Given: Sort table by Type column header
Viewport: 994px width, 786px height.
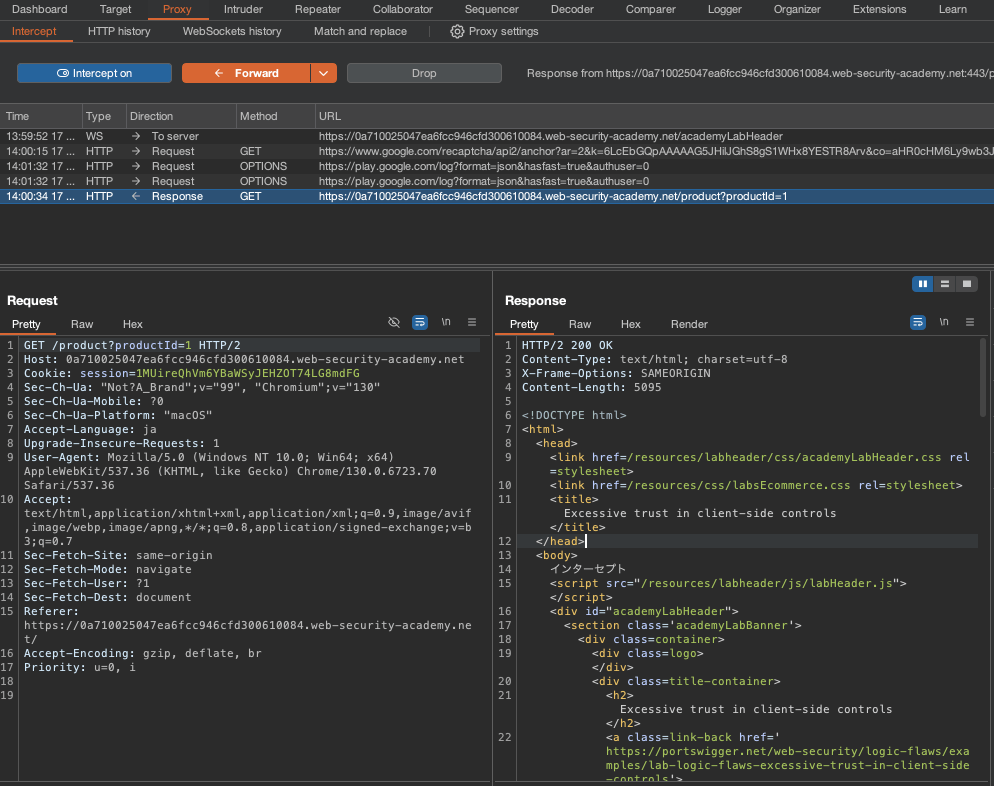Looking at the screenshot, I should click(x=104, y=116).
